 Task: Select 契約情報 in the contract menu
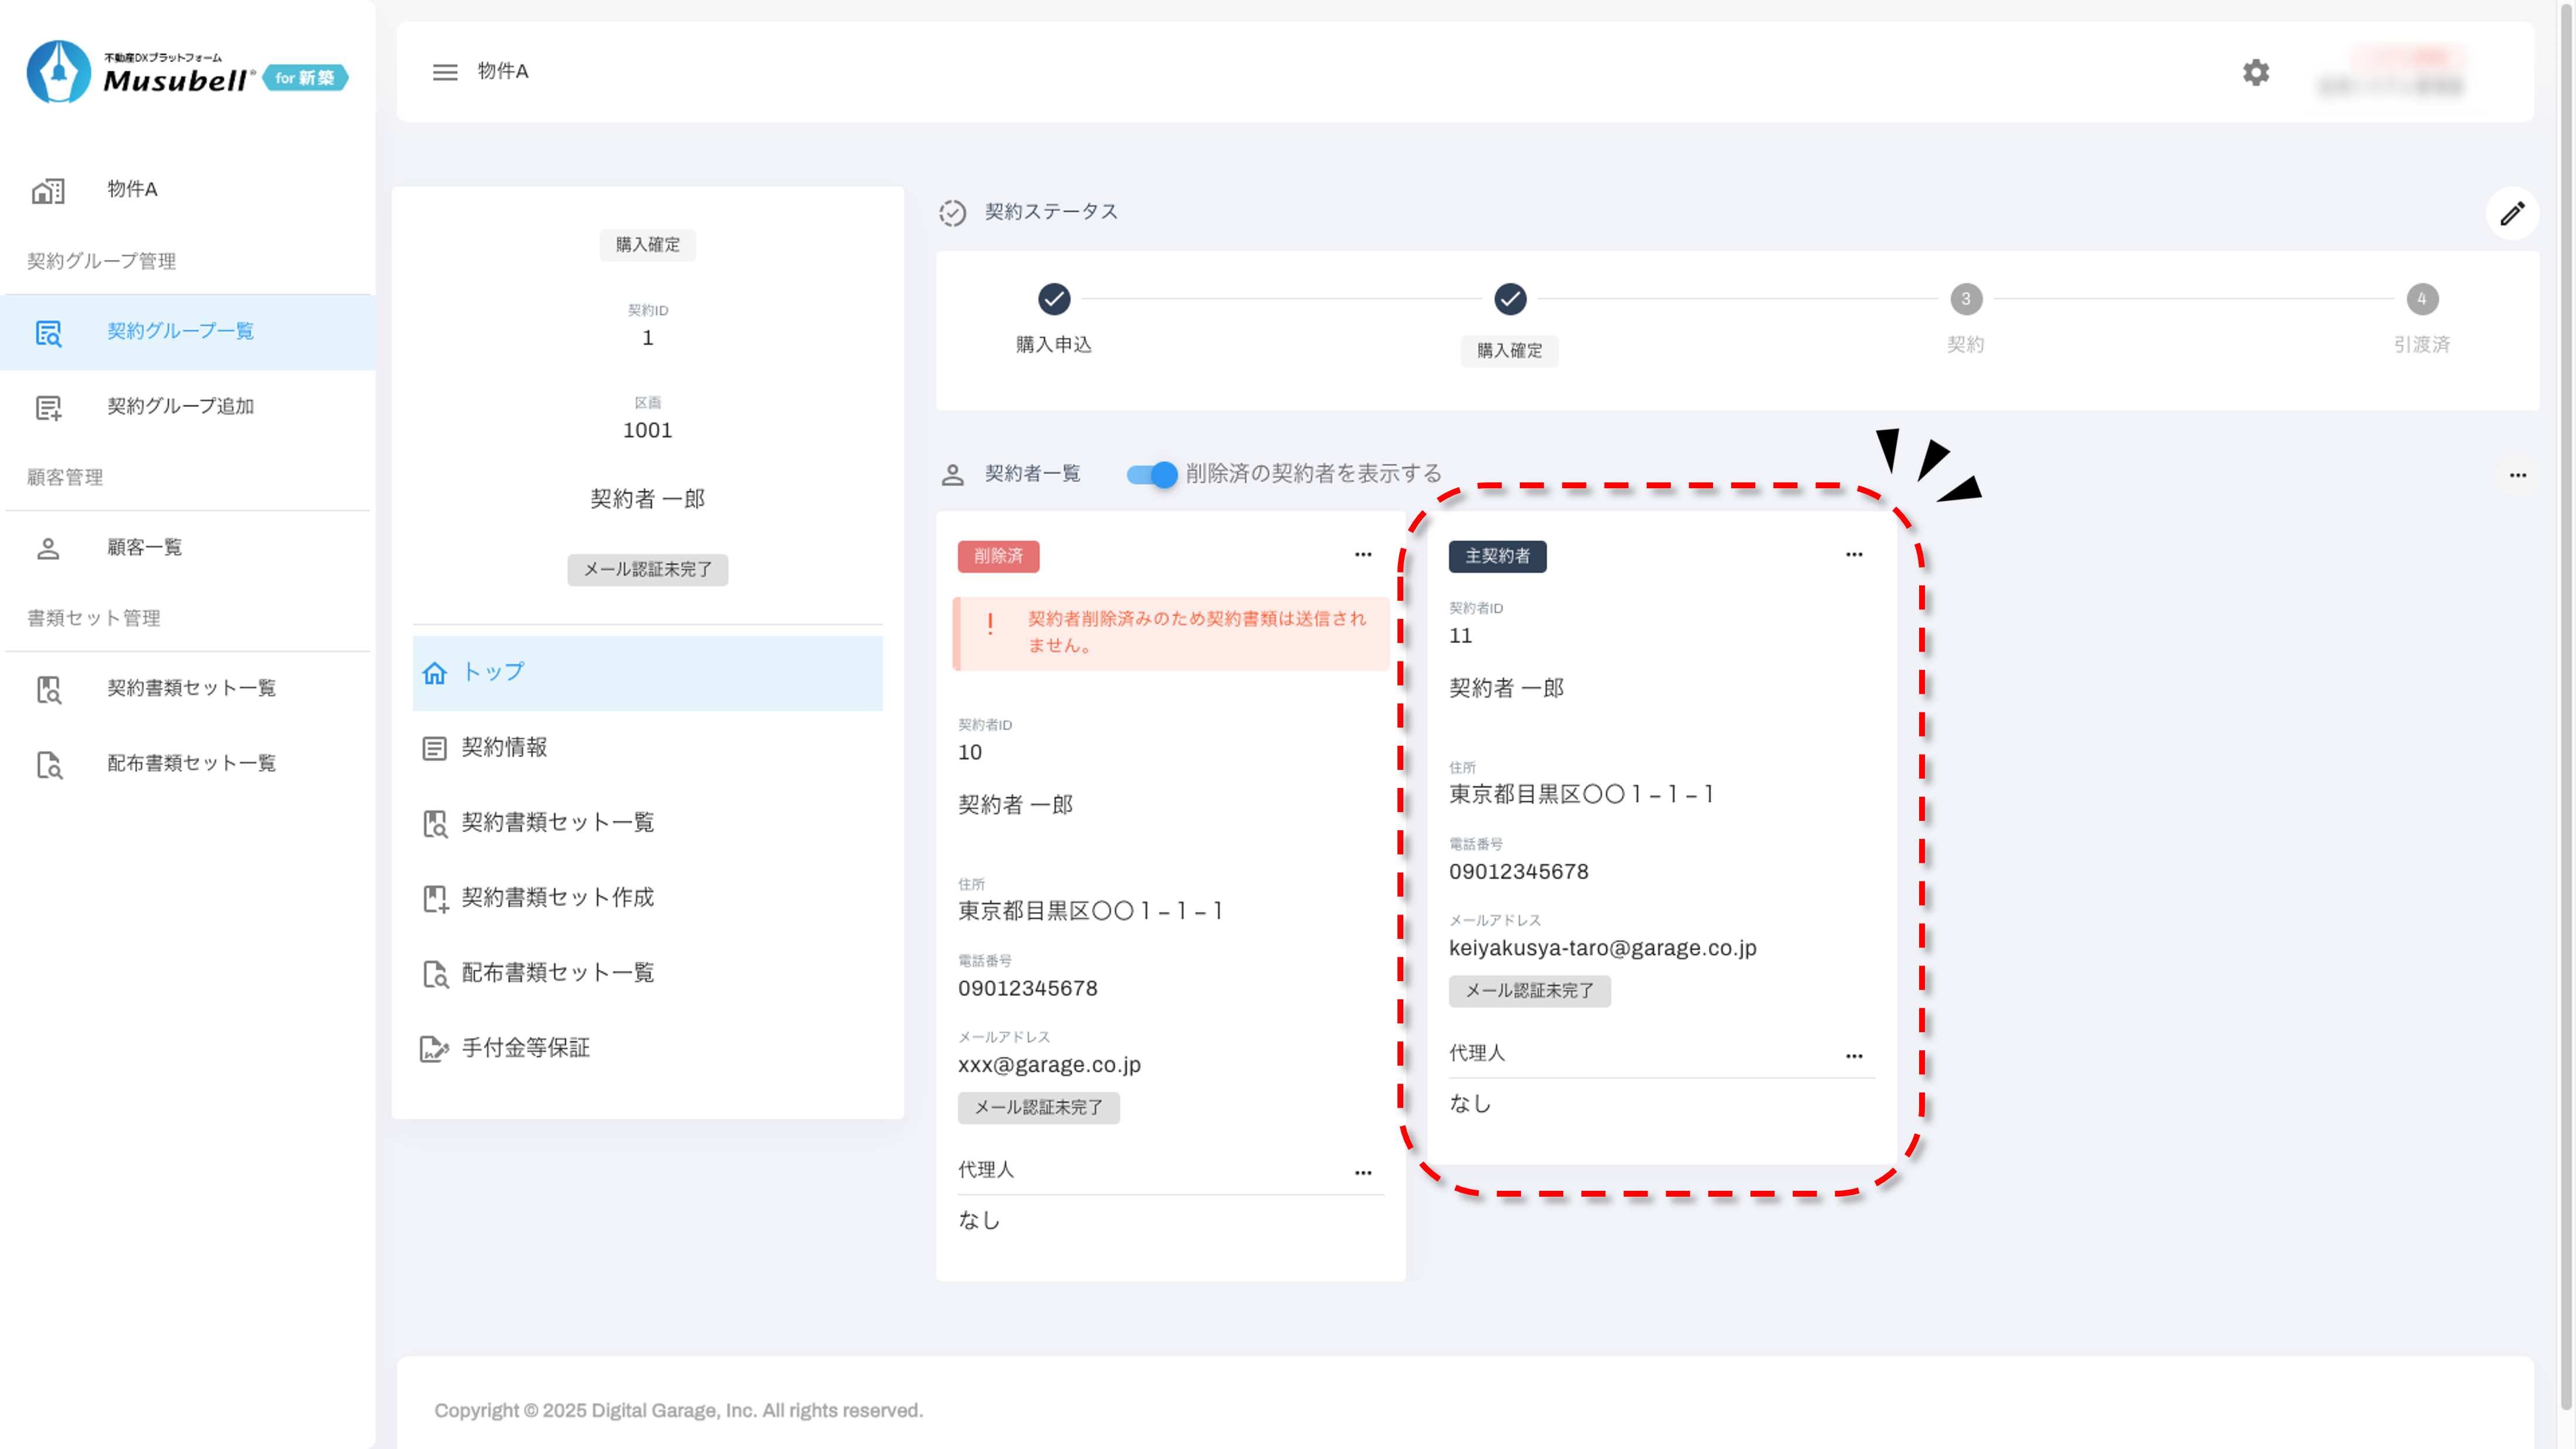click(x=504, y=748)
